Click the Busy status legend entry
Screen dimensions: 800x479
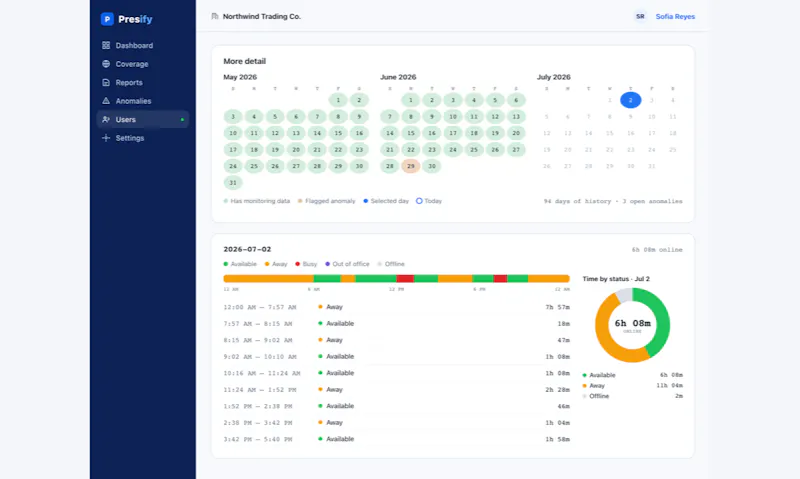click(x=306, y=264)
